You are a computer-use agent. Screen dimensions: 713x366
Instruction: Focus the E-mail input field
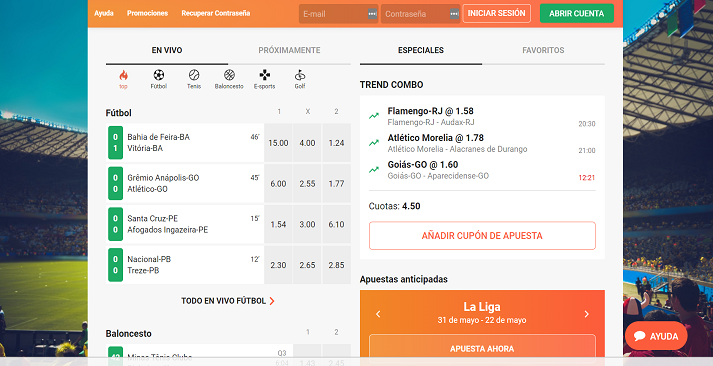[338, 14]
